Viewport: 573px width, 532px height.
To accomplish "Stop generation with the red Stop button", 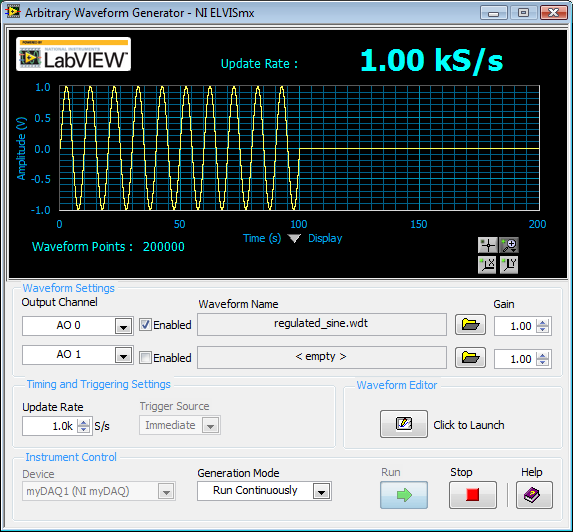I will [473, 495].
